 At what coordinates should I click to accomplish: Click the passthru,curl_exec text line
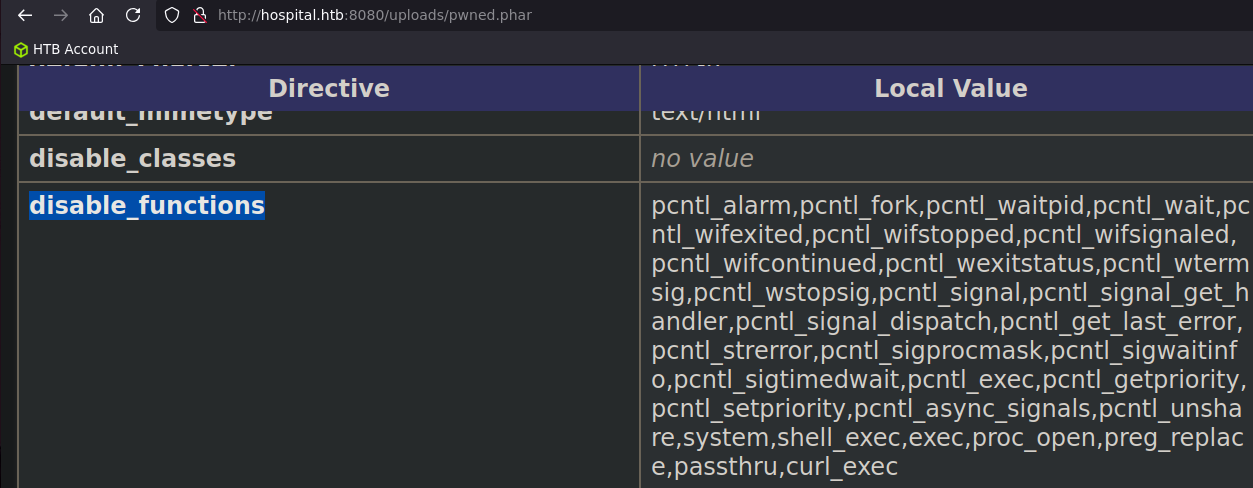pyautogui.click(x=775, y=466)
